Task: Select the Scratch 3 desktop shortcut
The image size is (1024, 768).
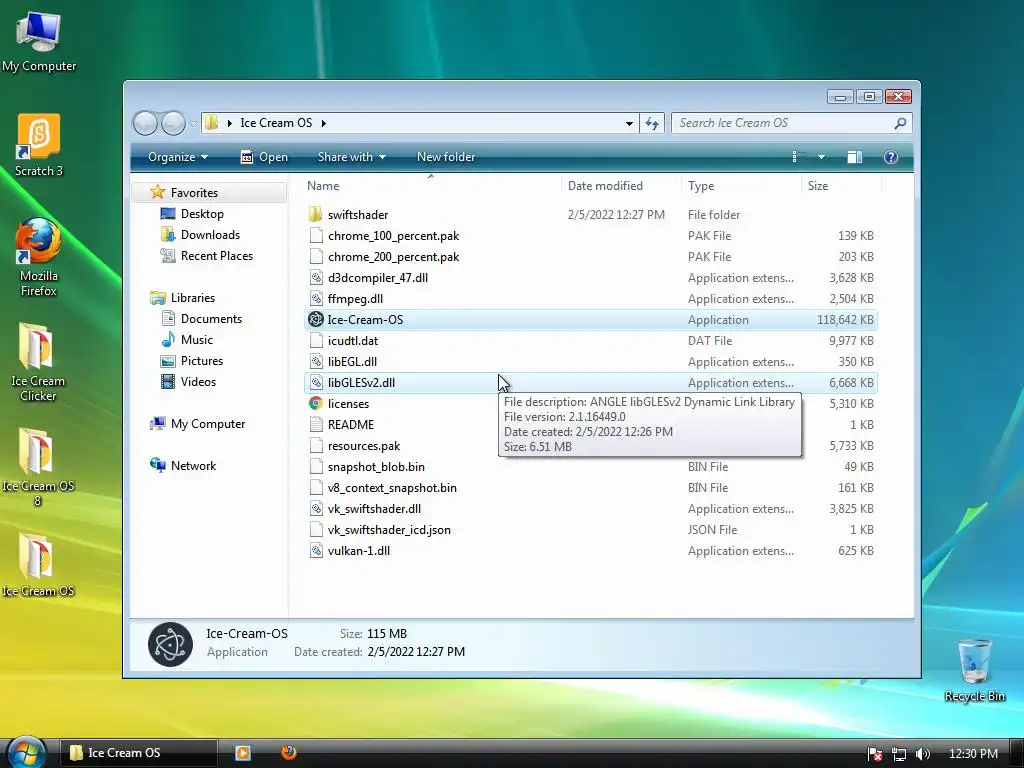Action: click(x=39, y=145)
